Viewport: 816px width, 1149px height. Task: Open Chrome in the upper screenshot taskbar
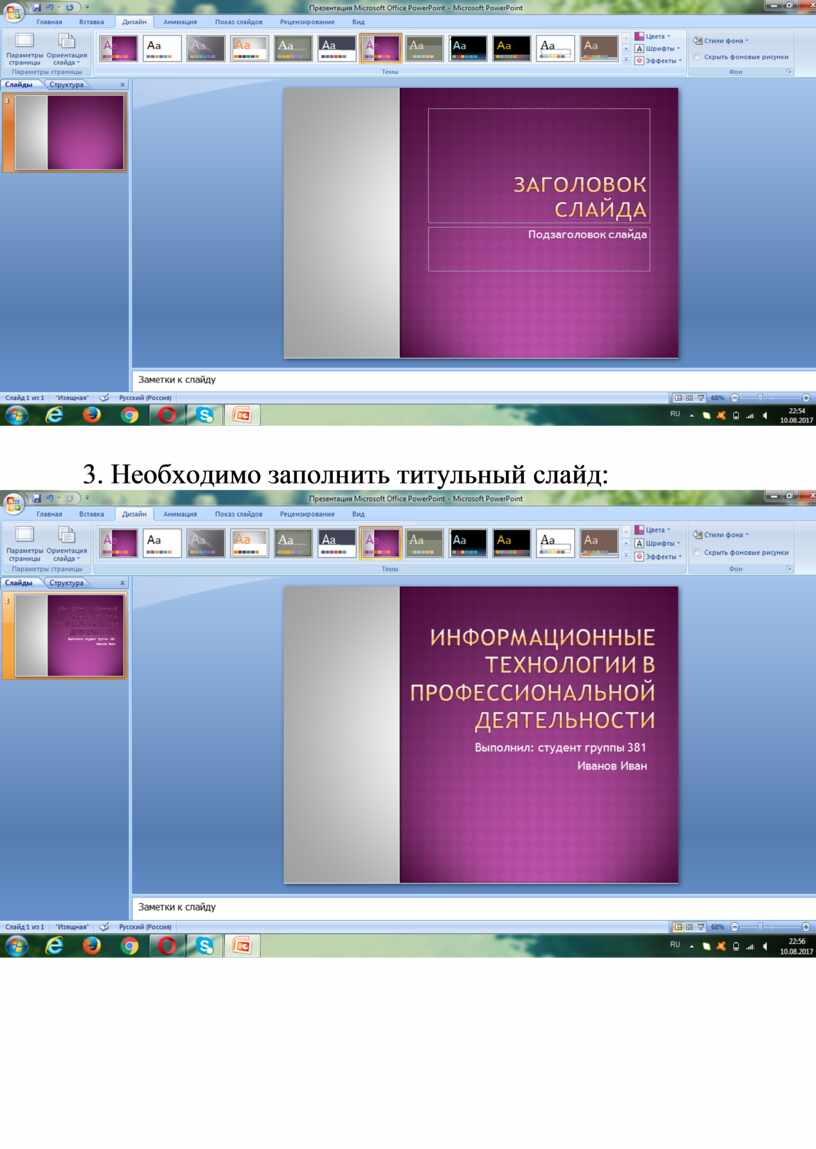click(x=130, y=415)
